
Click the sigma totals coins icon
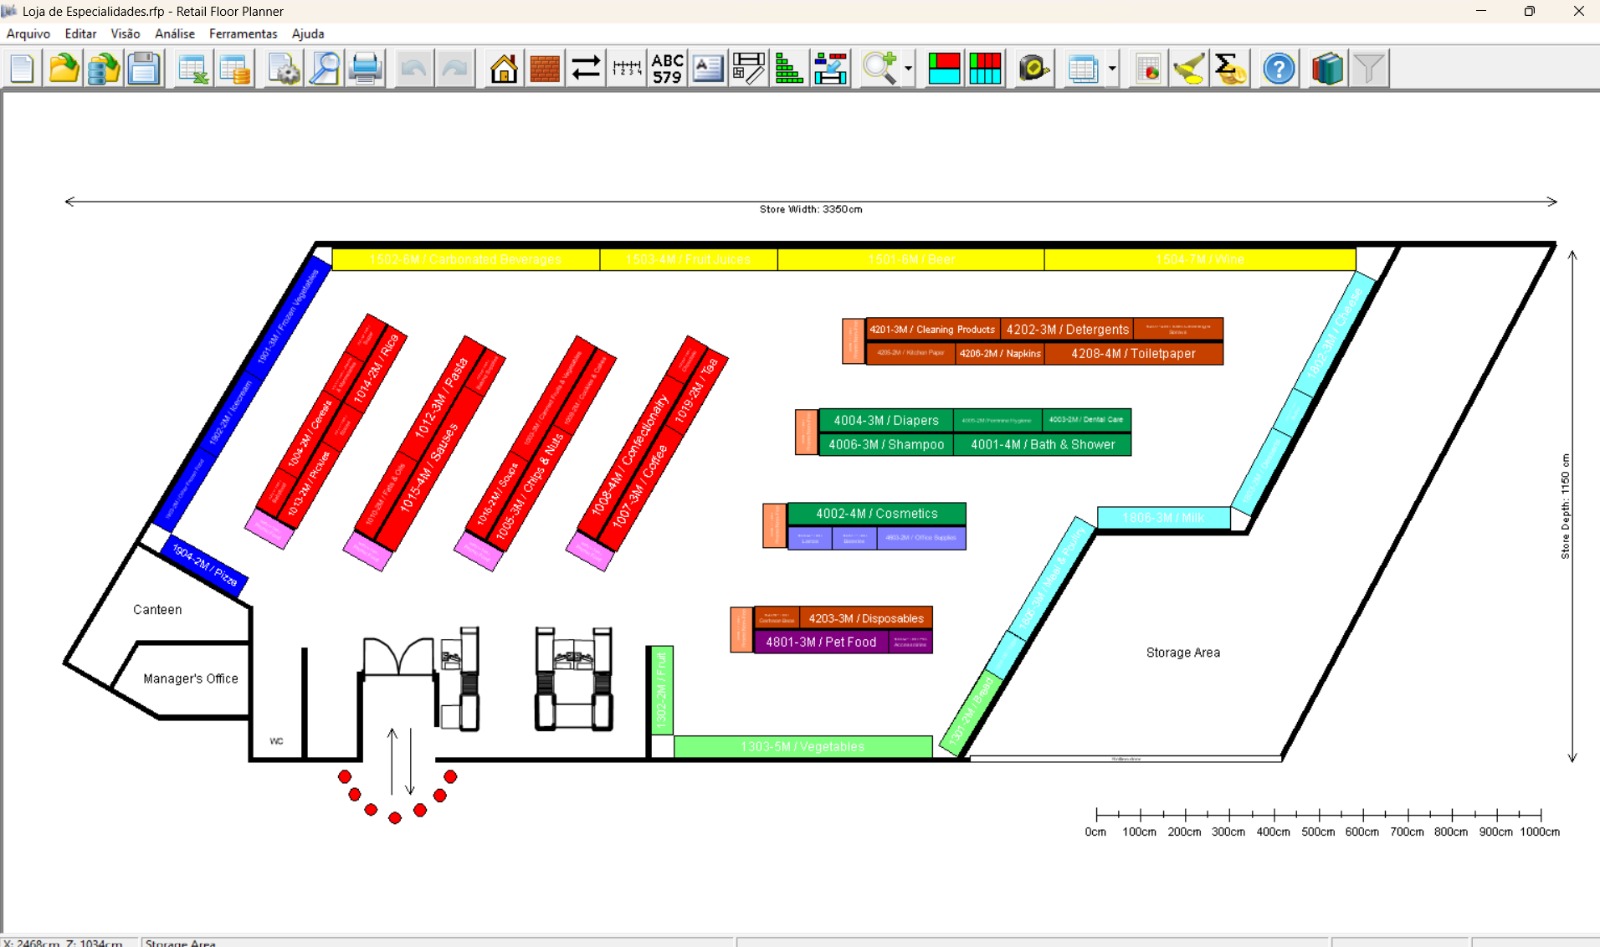point(1230,69)
